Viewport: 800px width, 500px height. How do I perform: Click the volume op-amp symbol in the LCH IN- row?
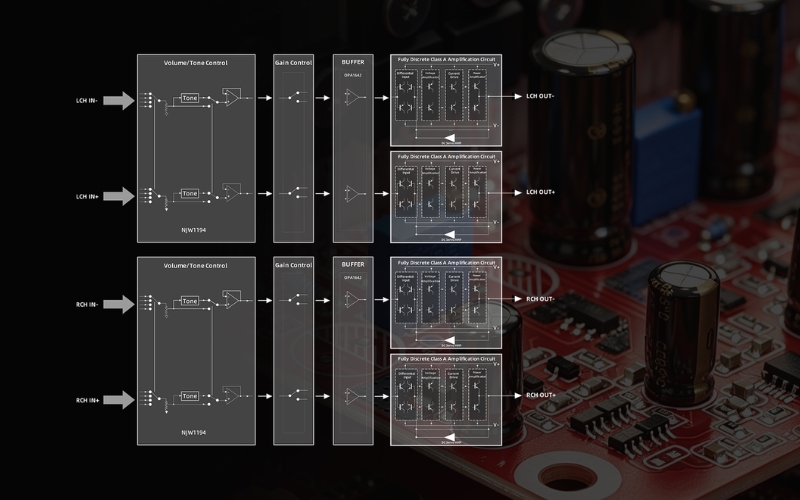(x=232, y=97)
